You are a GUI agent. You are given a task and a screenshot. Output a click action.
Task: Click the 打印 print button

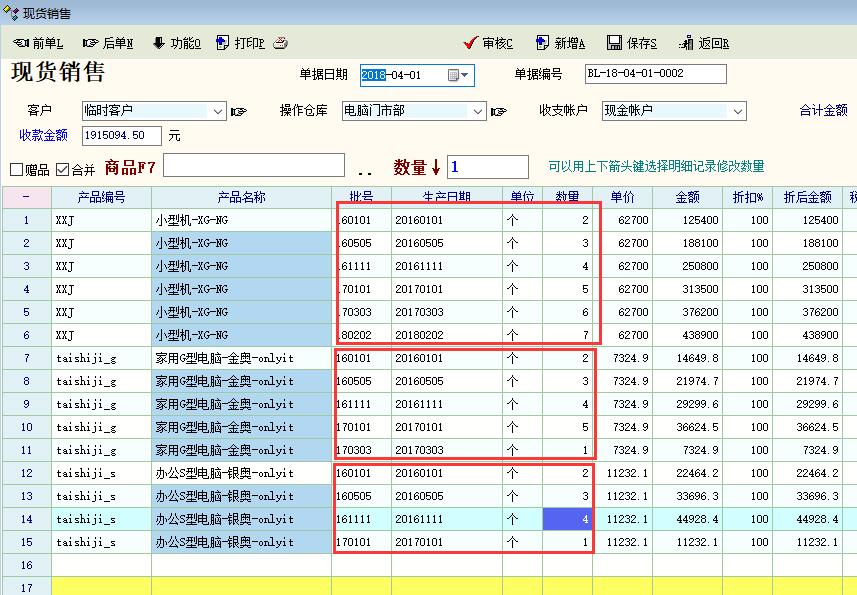click(241, 43)
